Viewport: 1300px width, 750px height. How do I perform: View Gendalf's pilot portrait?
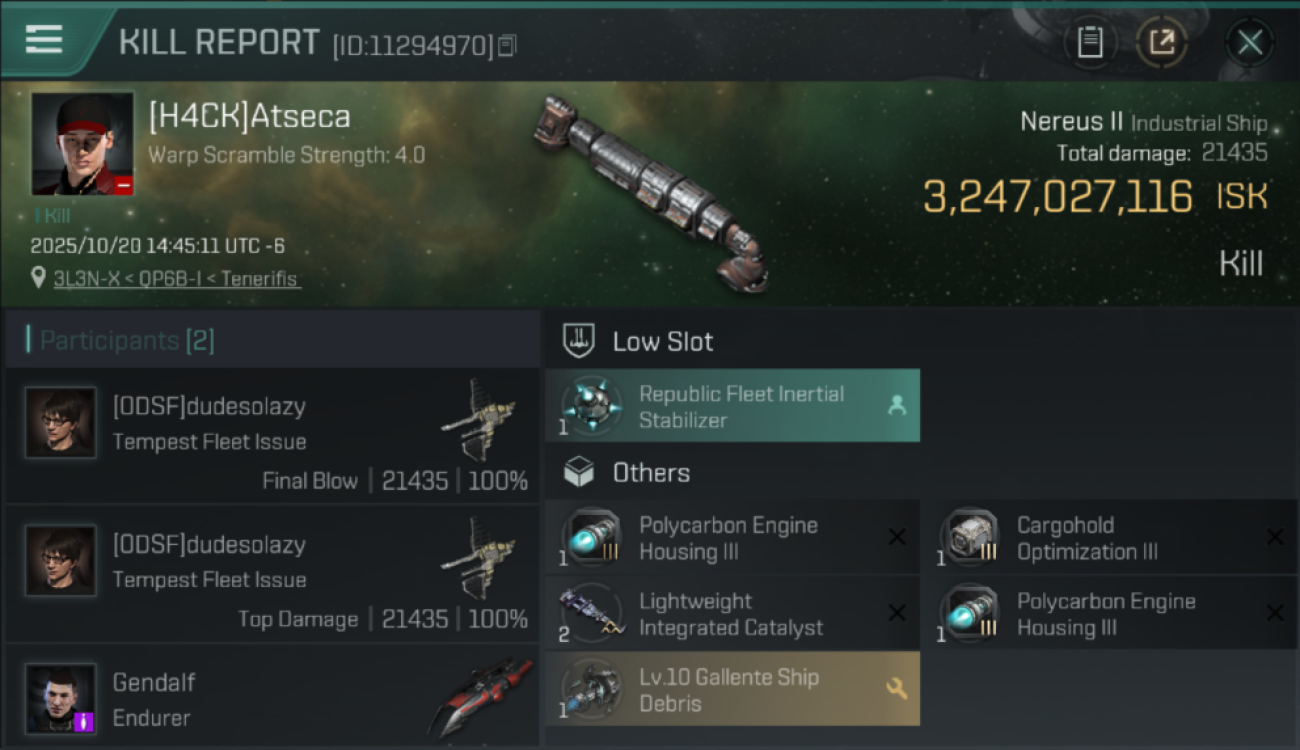click(61, 698)
